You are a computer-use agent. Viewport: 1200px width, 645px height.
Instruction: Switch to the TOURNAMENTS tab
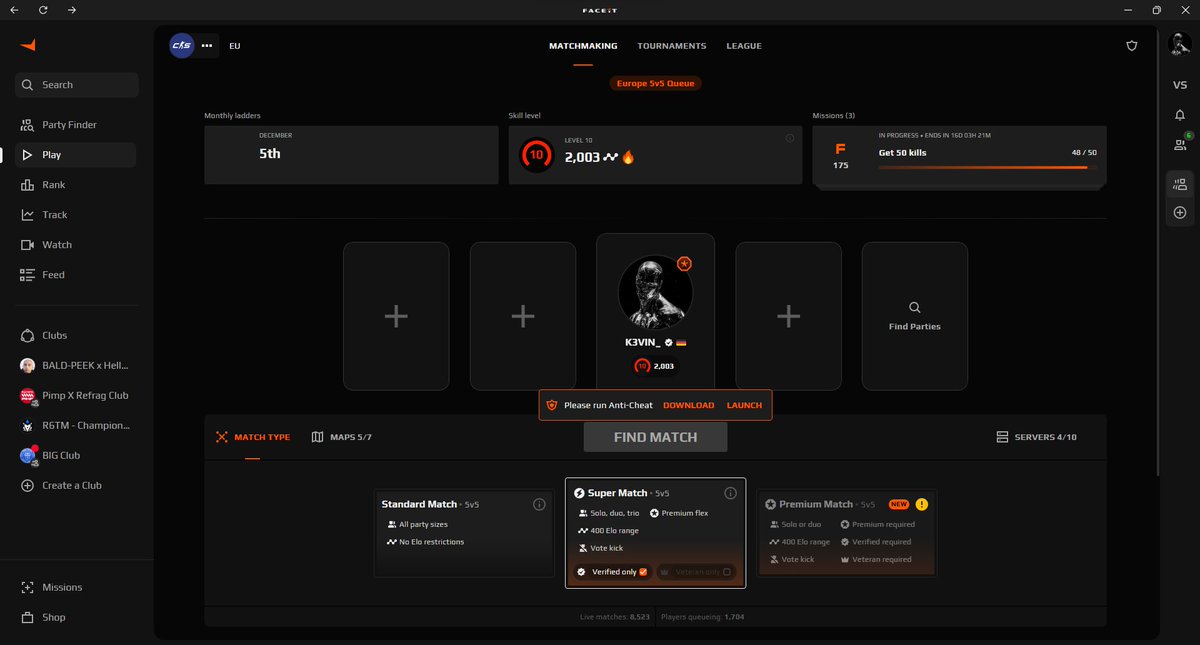(672, 46)
